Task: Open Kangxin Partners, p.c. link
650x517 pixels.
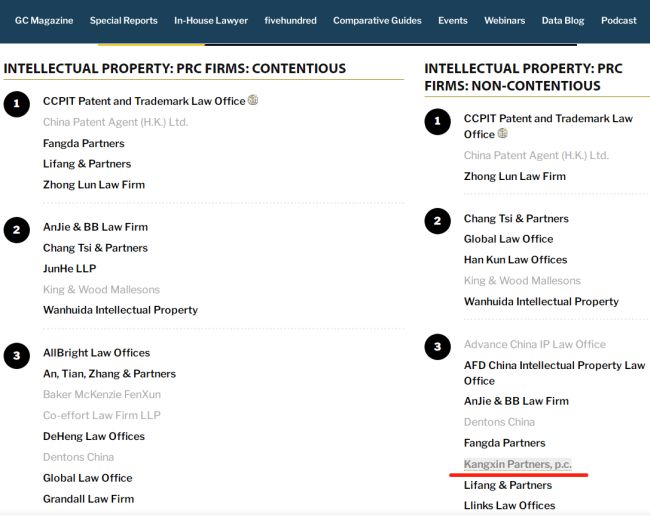Action: point(518,464)
